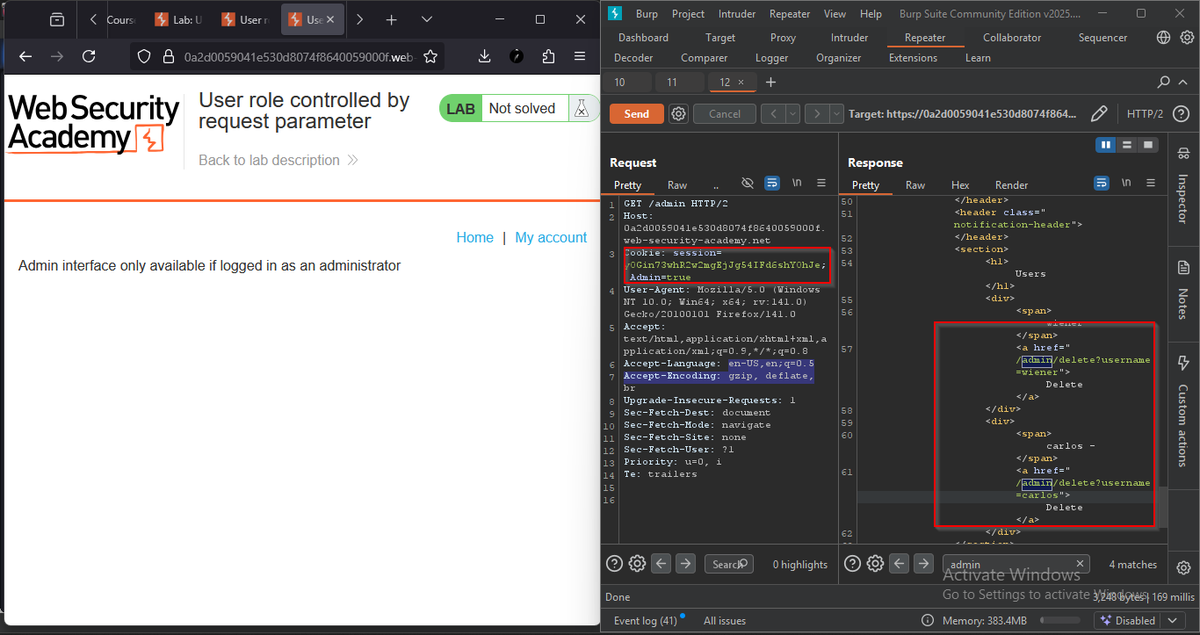The height and width of the screenshot is (635, 1200).
Task: Open request search help question mark
Action: [615, 564]
